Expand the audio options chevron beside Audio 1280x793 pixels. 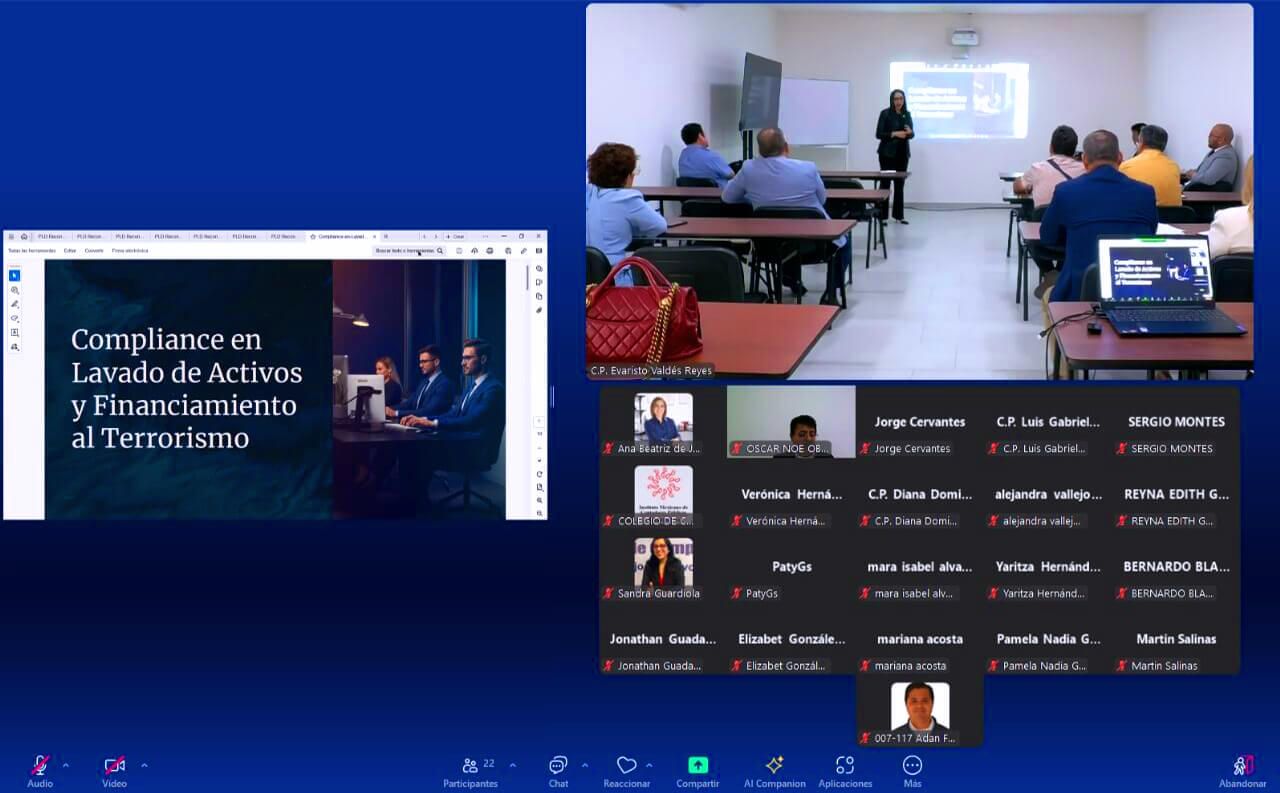66,766
